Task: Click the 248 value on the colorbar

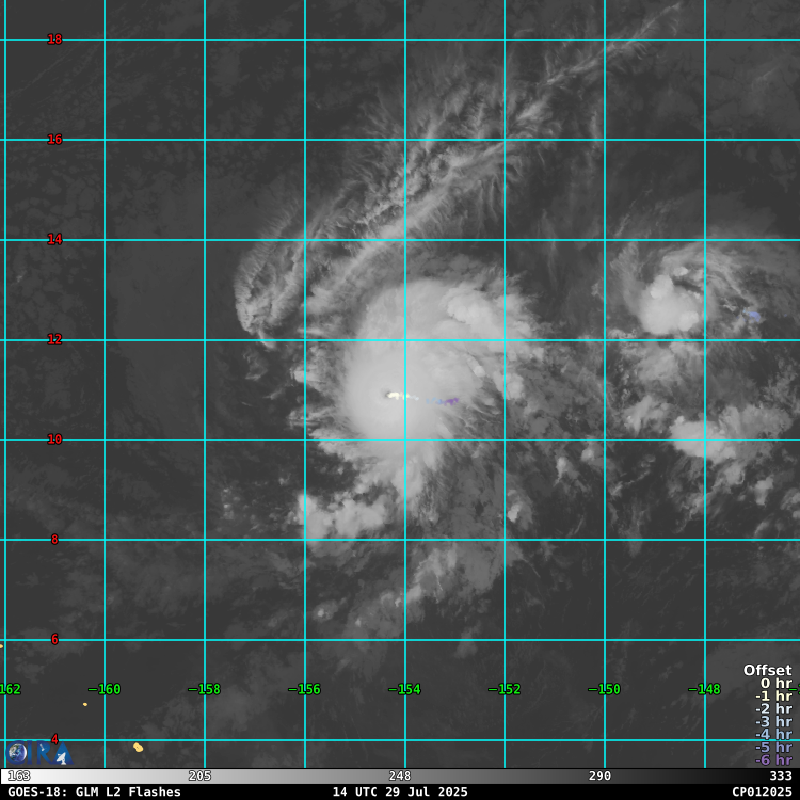Action: pos(400,776)
